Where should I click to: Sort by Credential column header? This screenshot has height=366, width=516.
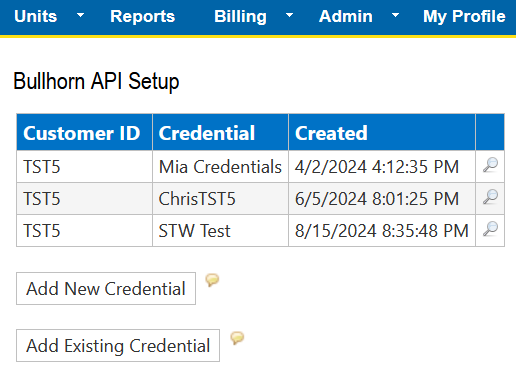(207, 133)
